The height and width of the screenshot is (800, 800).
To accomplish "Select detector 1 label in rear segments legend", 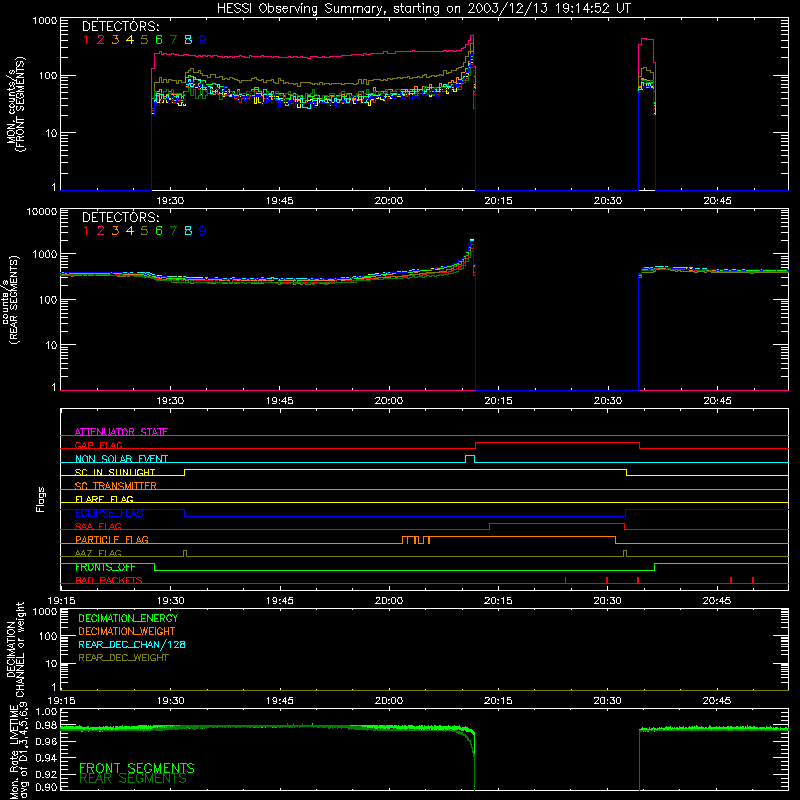I will 86,231.
